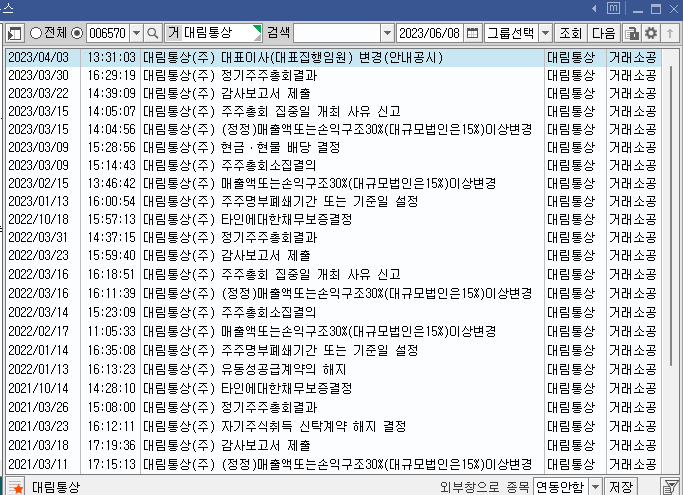Click the 13:31:03 time cell
Image resolution: width=683 pixels, height=495 pixels.
pyautogui.click(x=112, y=58)
